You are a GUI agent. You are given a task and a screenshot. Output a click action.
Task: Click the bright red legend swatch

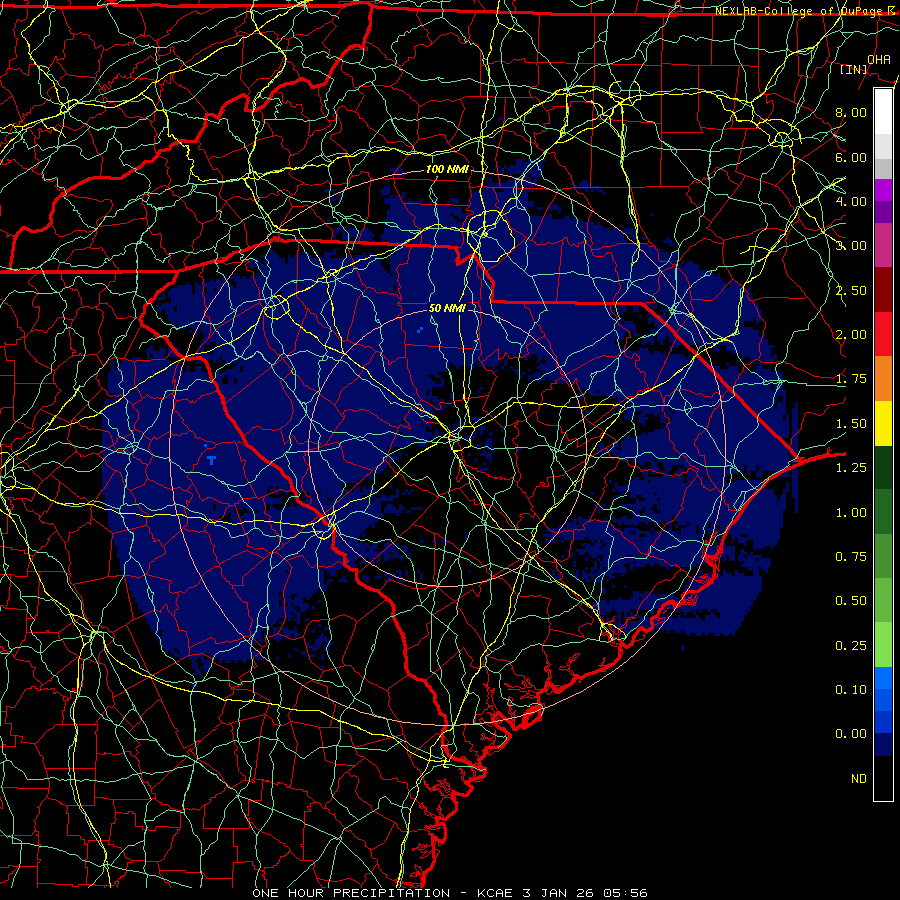click(883, 334)
